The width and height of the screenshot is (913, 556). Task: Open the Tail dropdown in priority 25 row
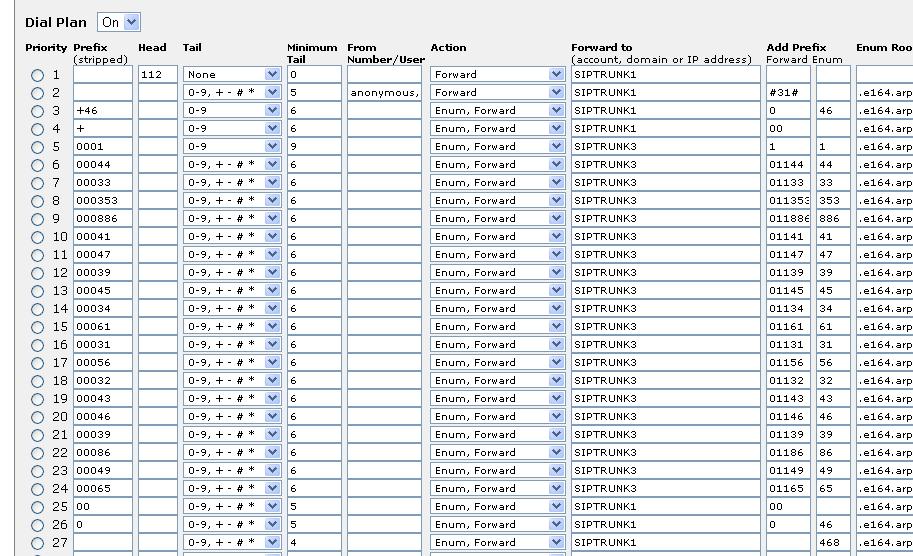tap(232, 506)
